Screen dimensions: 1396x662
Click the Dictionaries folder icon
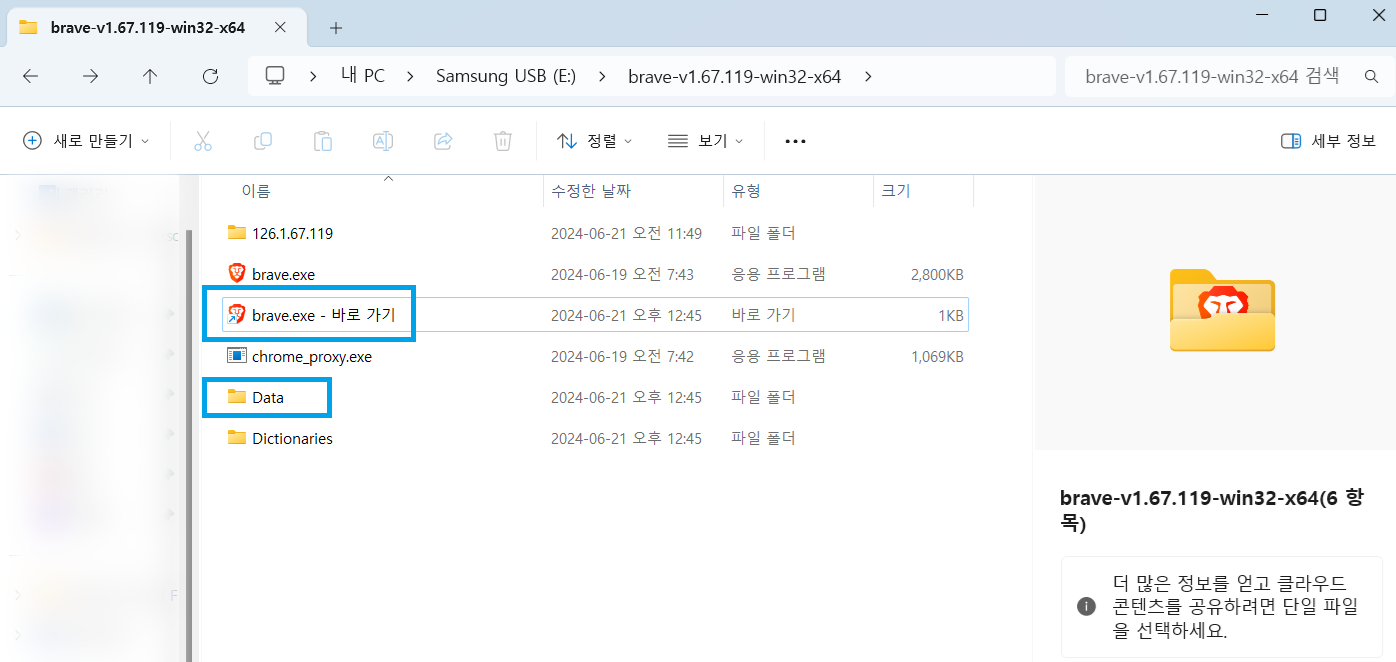click(236, 438)
